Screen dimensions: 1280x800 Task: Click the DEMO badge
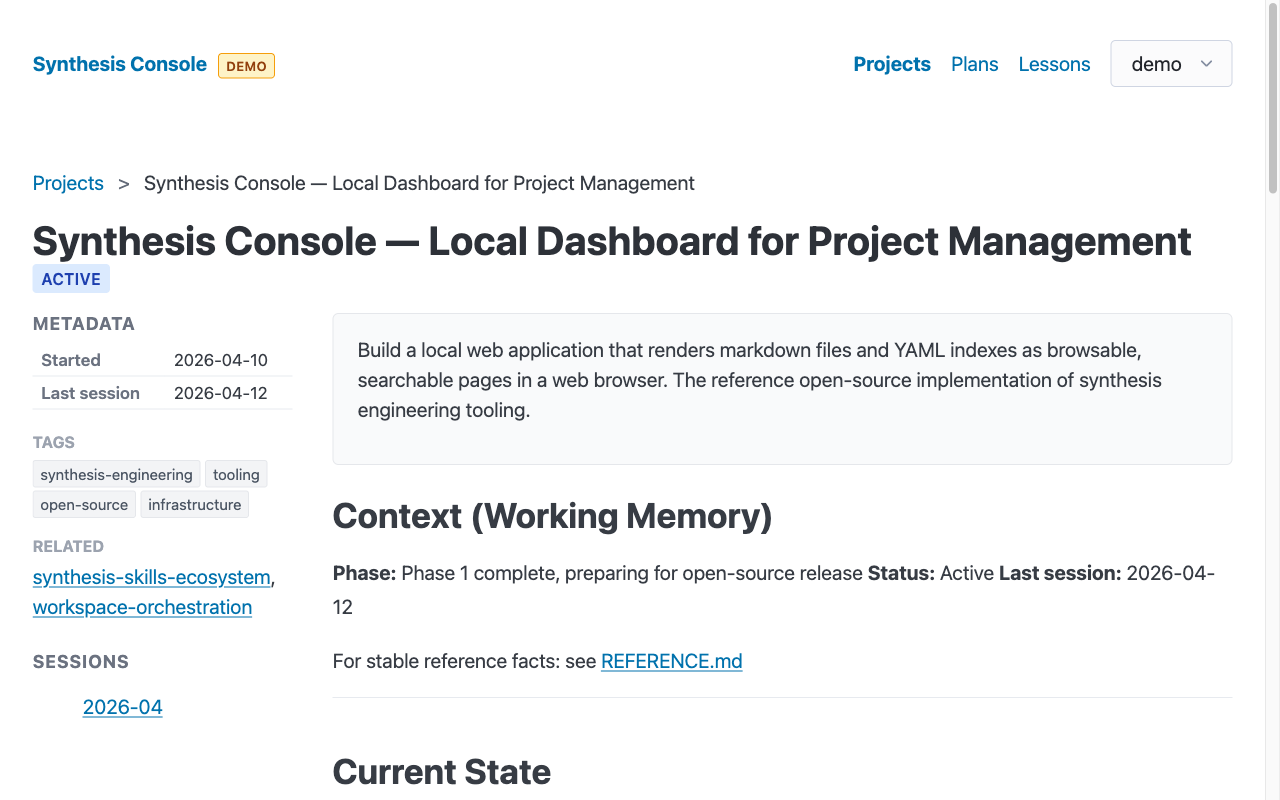tap(246, 65)
